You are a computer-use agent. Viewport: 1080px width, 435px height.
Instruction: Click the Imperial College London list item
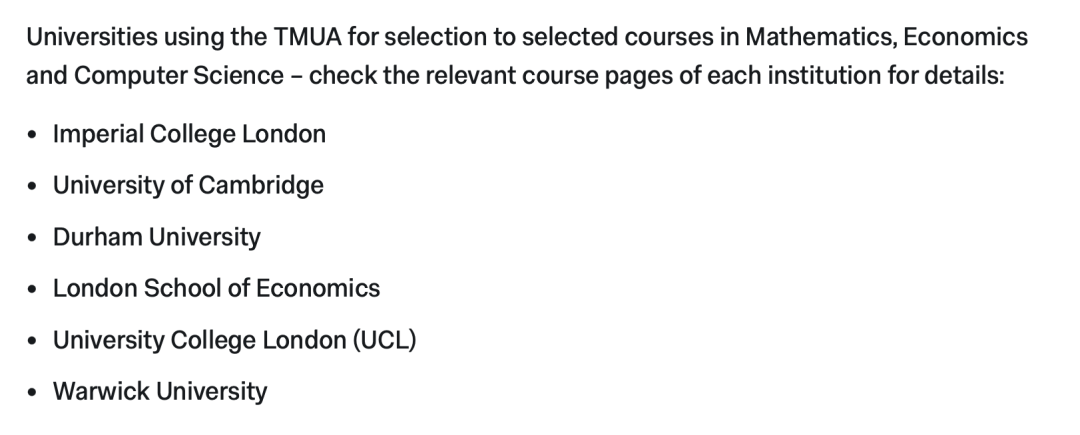pos(189,134)
